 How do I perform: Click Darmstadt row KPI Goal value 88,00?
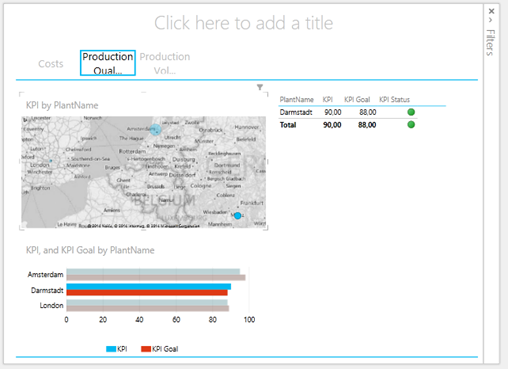click(368, 112)
